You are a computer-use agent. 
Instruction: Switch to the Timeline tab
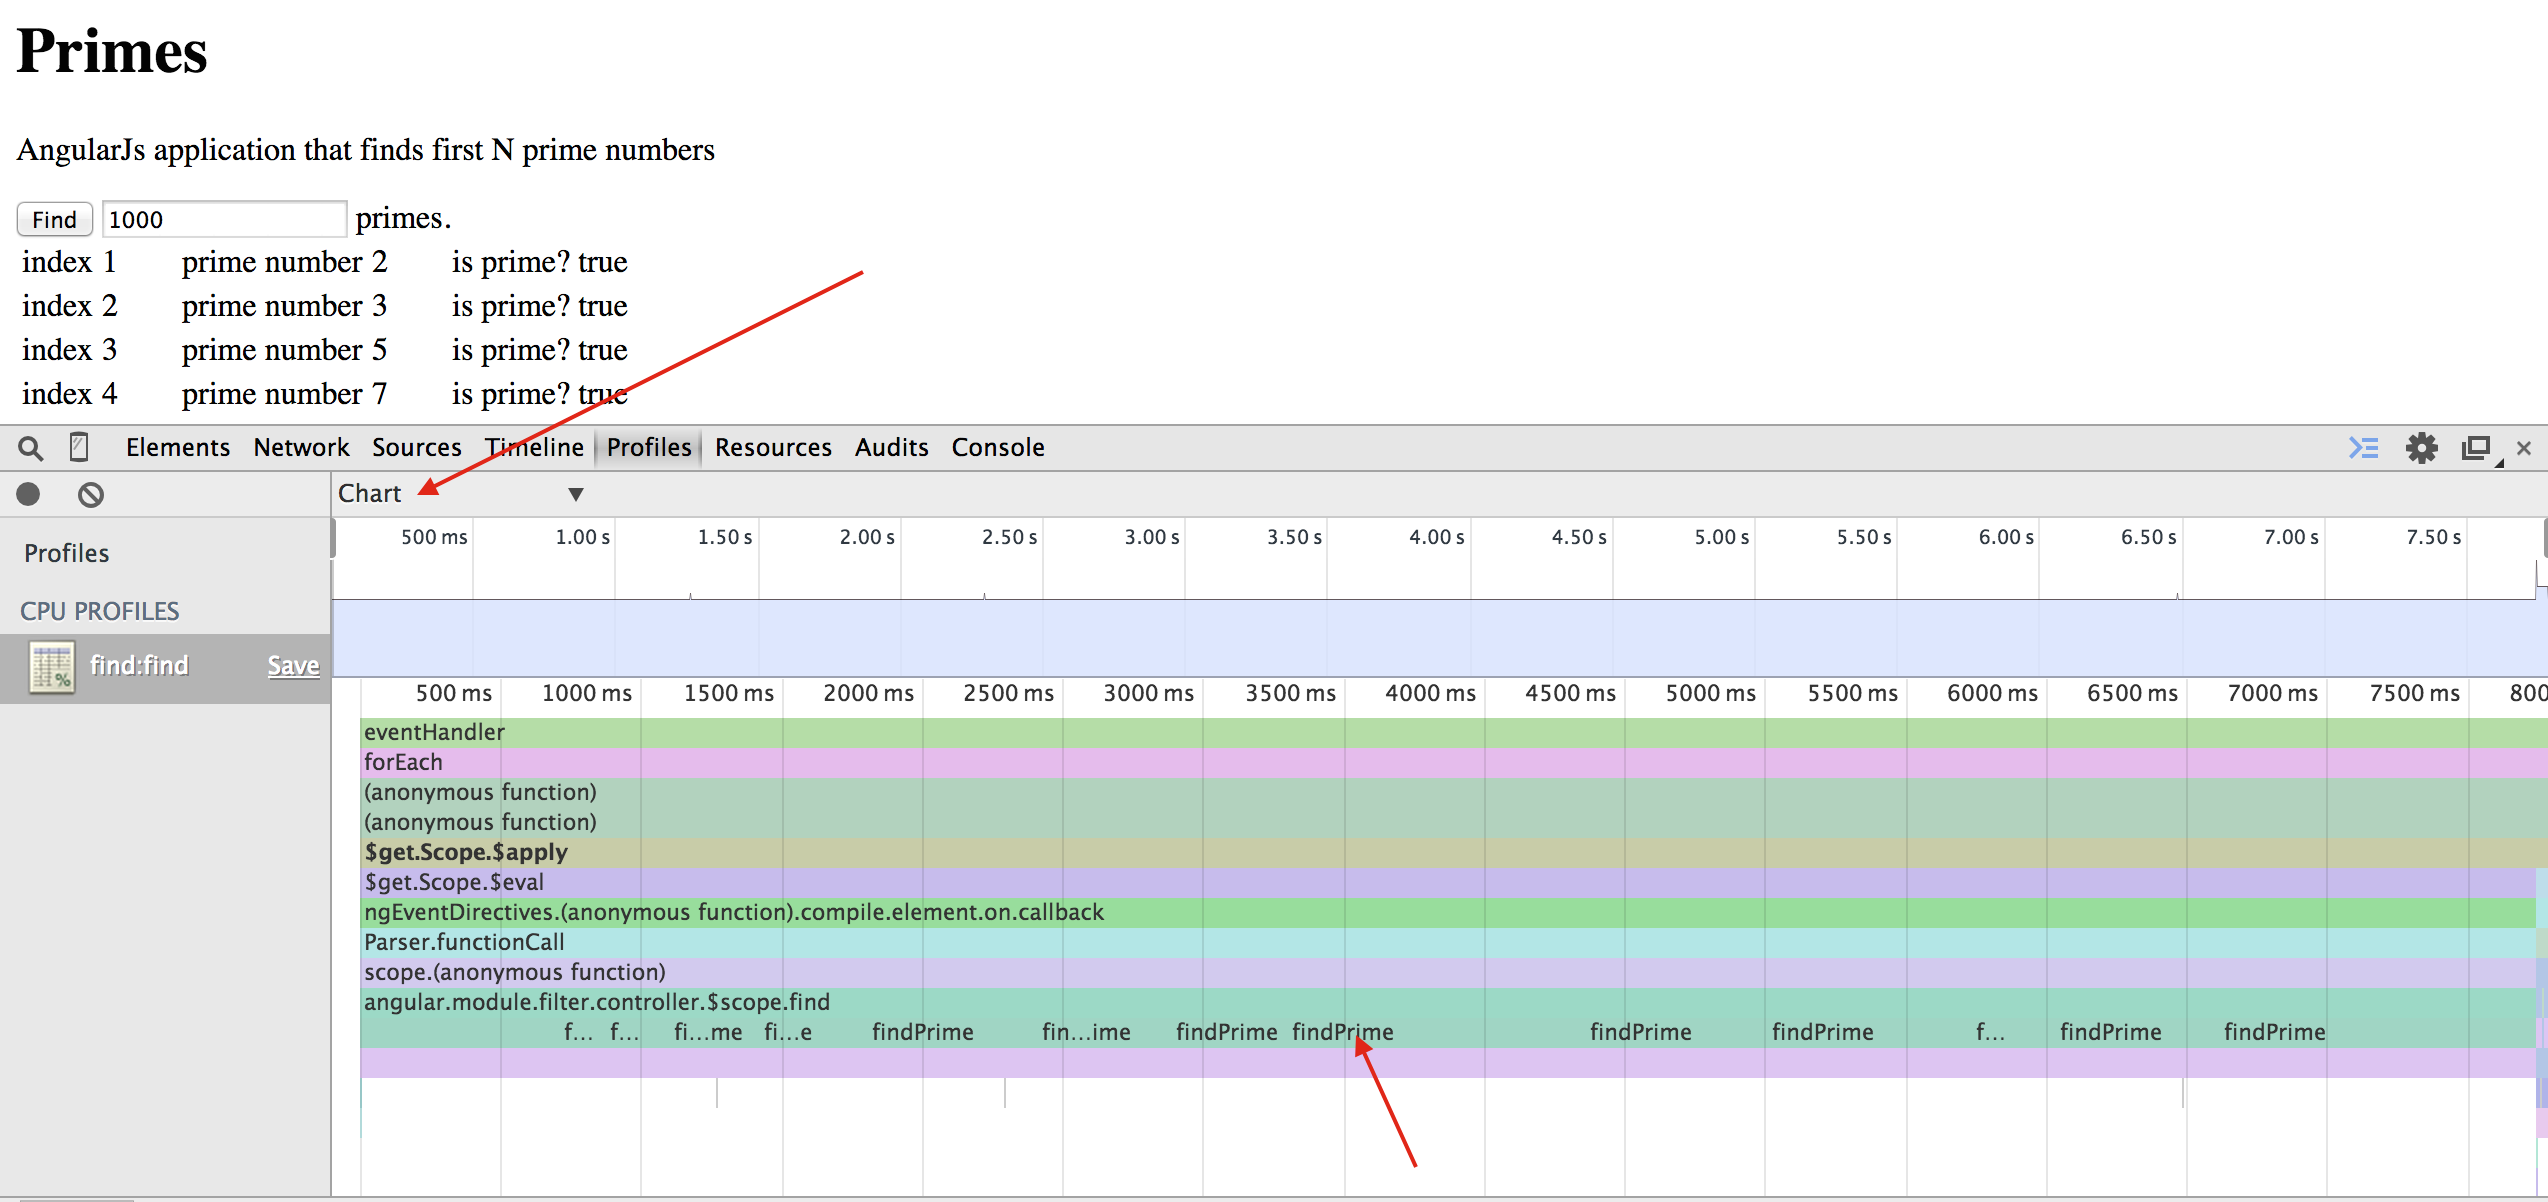pyautogui.click(x=534, y=447)
